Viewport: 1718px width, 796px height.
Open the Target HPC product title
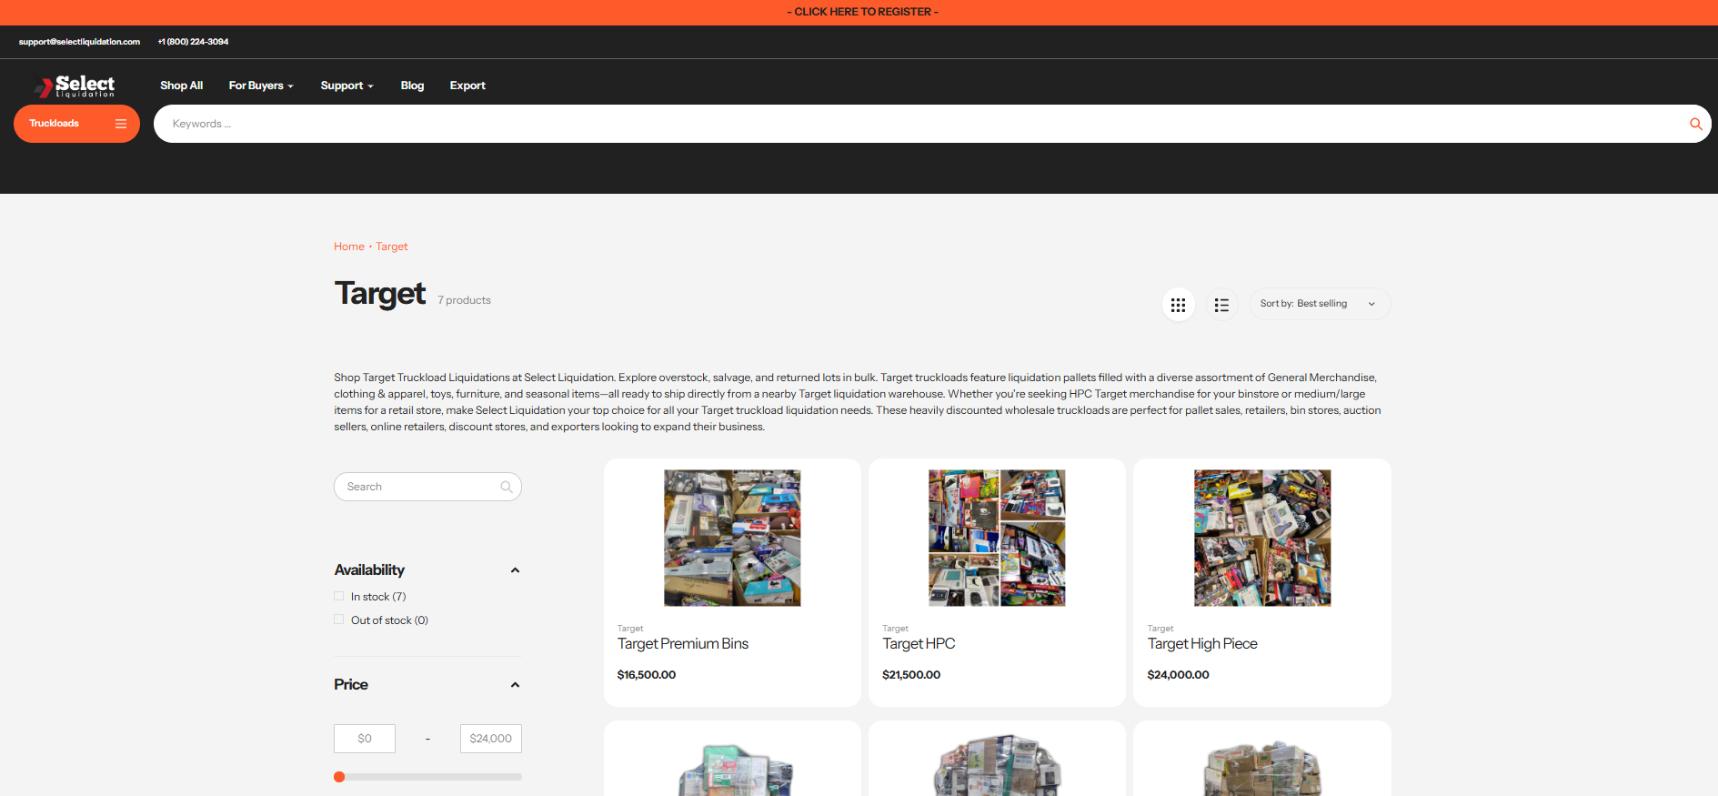pyautogui.click(x=918, y=644)
